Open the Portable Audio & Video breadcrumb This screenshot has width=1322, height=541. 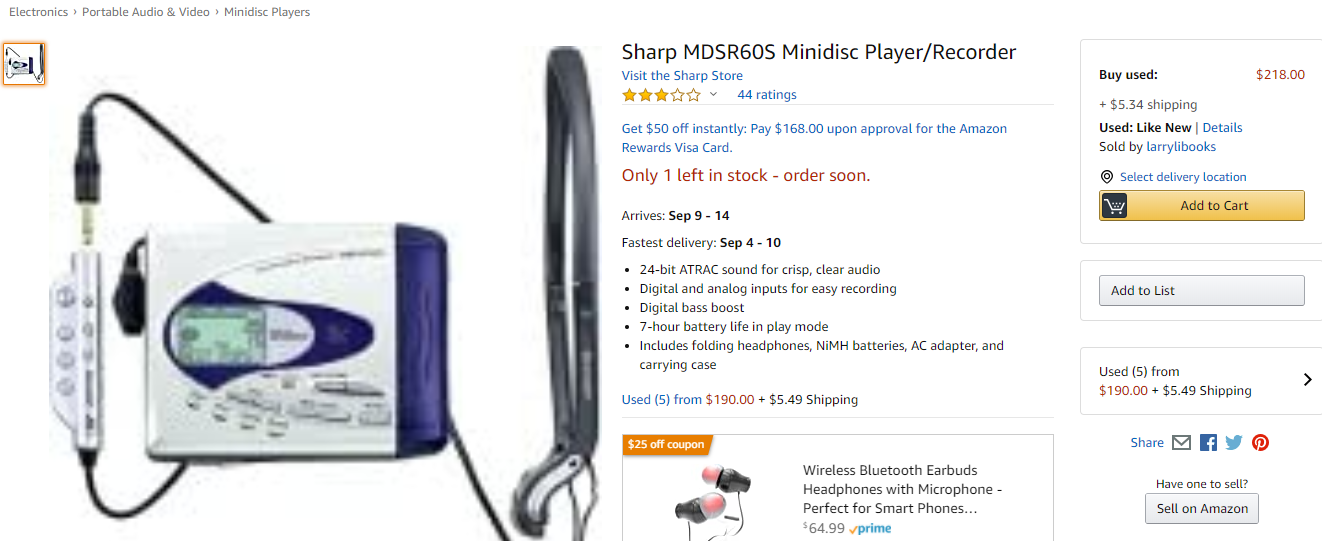[146, 12]
